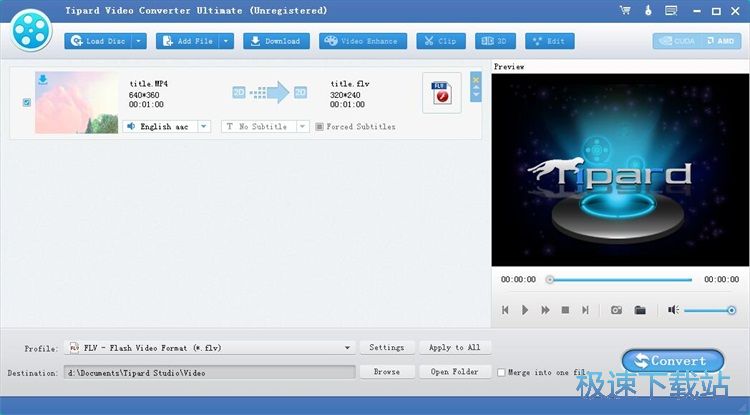The height and width of the screenshot is (415, 750).
Task: Select the title.flv output name text
Action: (350, 84)
